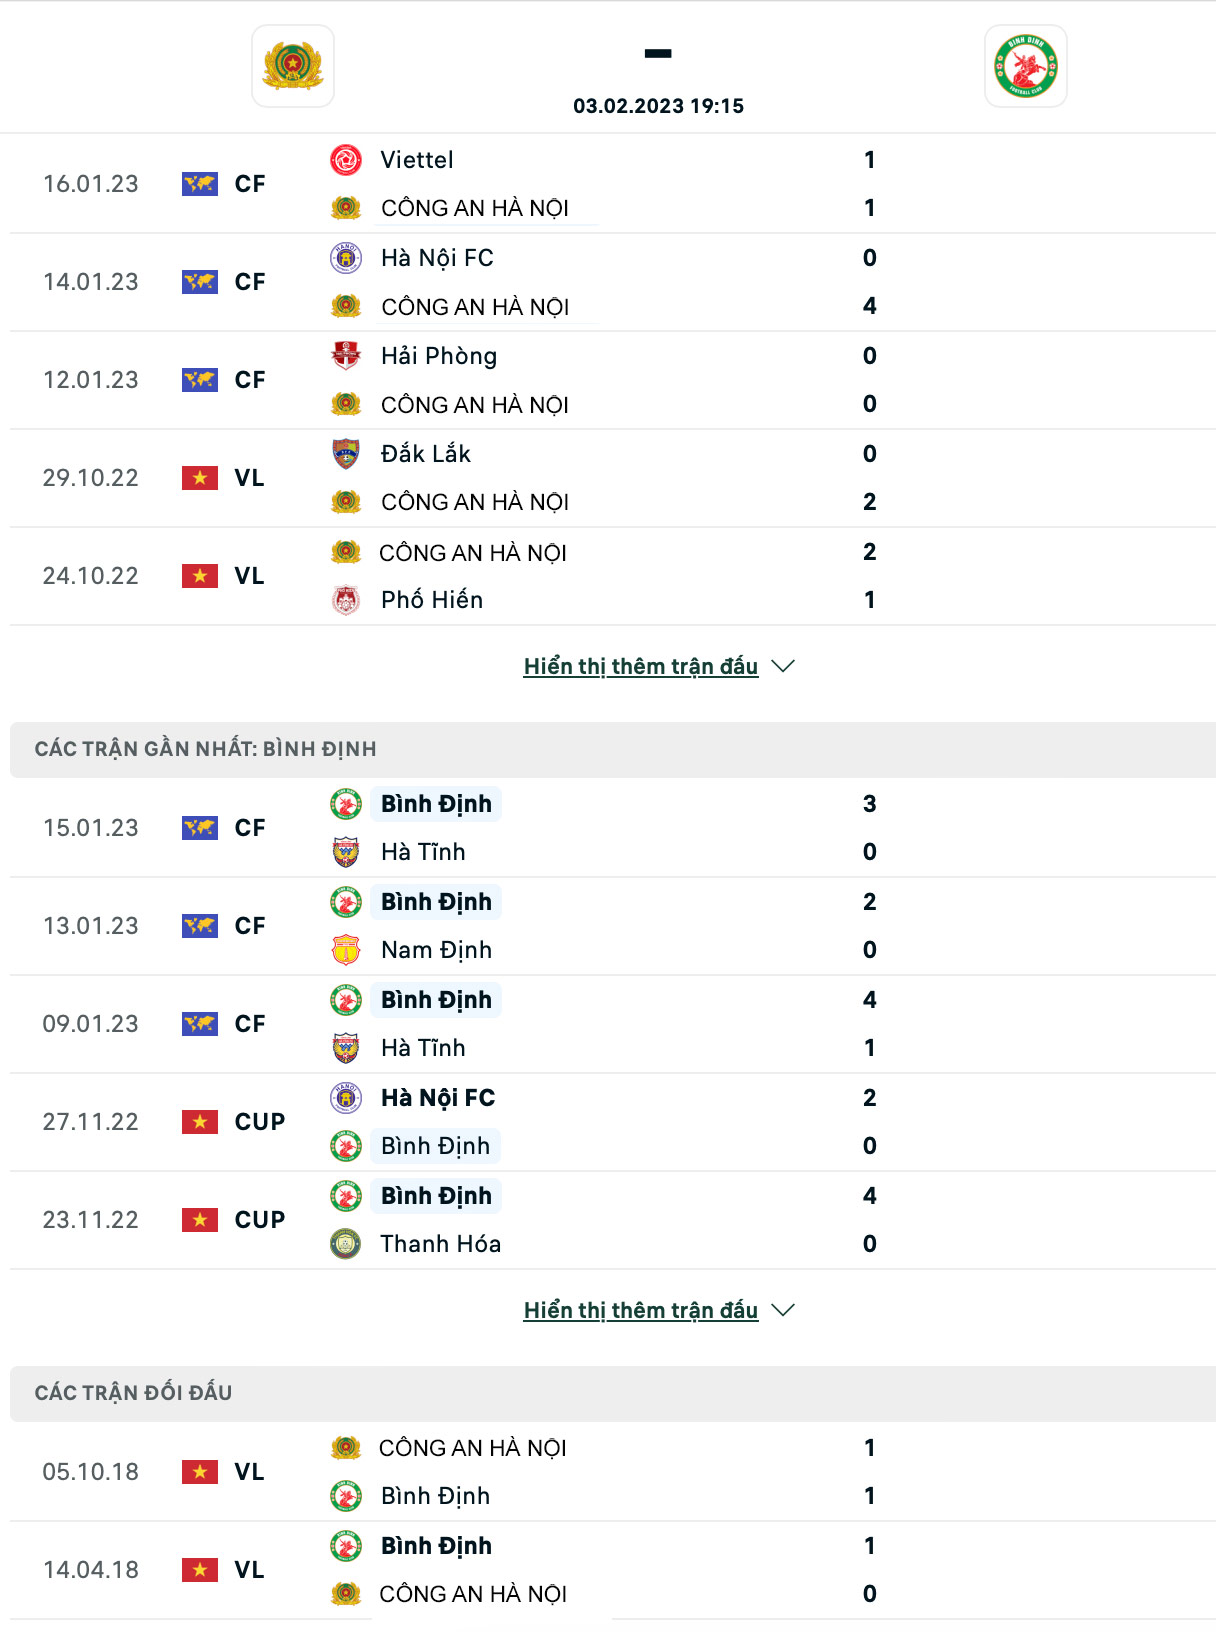Click the CF competition flag on 12.01.23 row
1216x1632 pixels.
coord(200,380)
